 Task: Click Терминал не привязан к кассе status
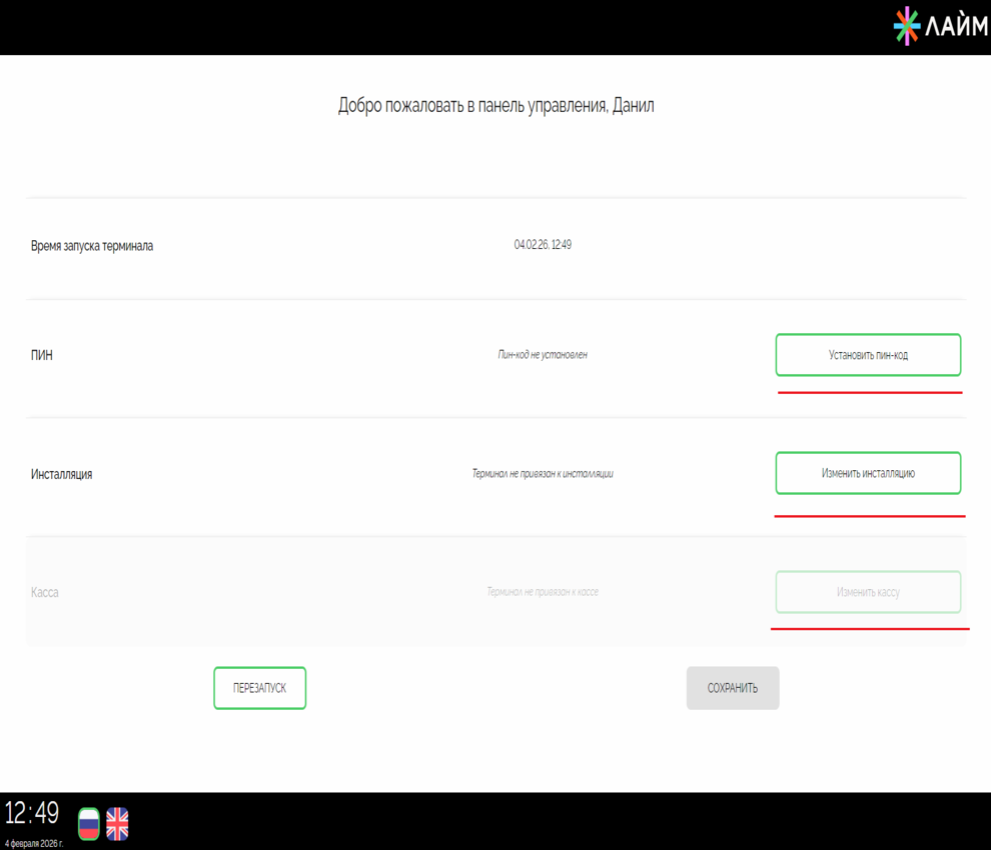pyautogui.click(x=542, y=592)
